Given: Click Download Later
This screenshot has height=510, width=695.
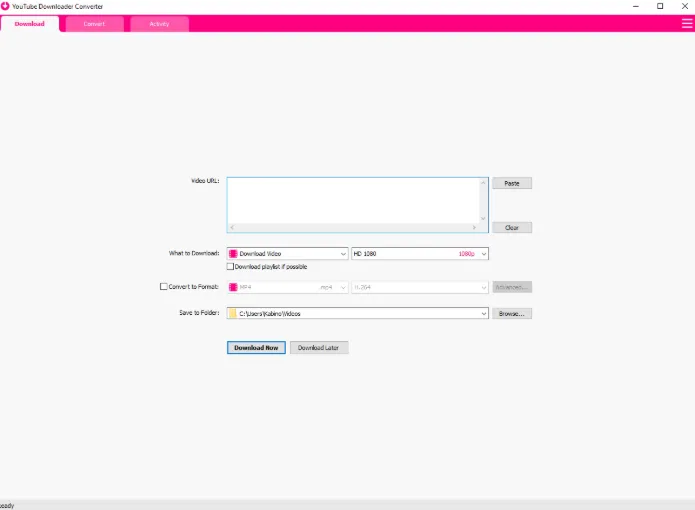Looking at the screenshot, I should tap(319, 348).
